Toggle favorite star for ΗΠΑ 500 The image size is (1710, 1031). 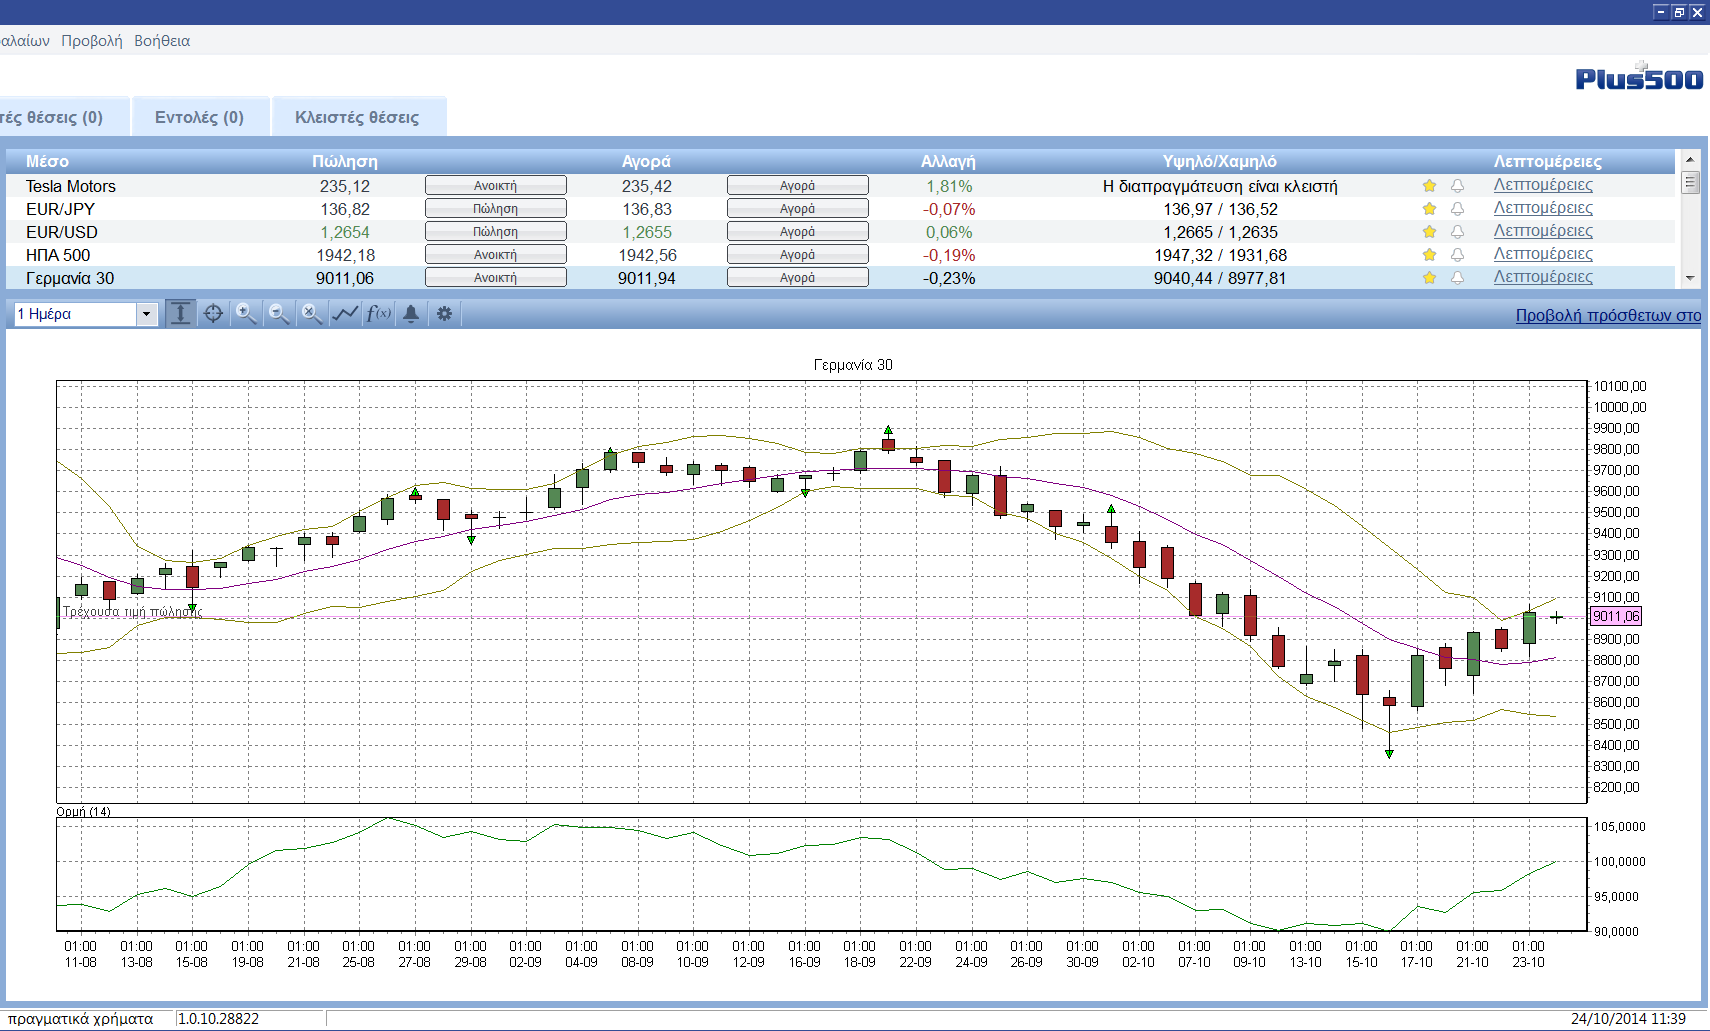(1429, 255)
